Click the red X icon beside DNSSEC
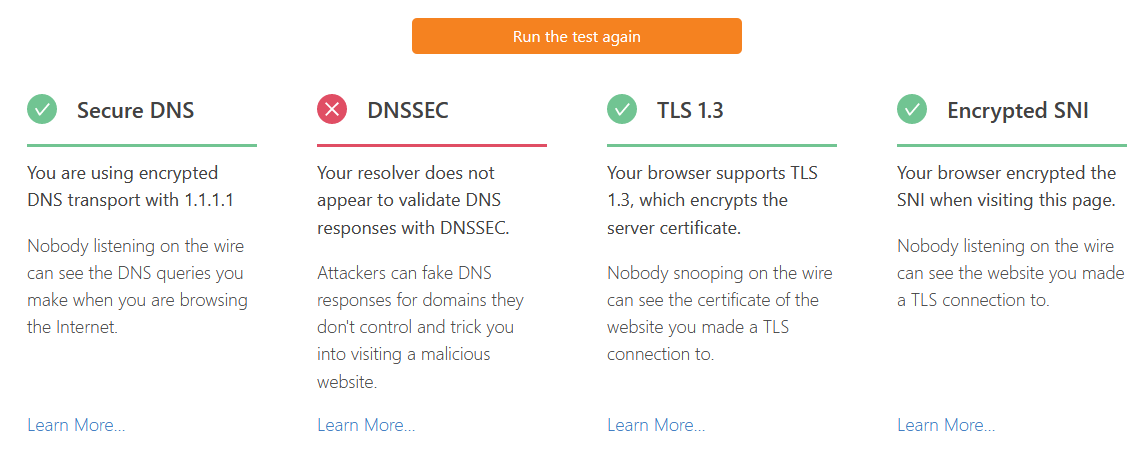This screenshot has height=459, width=1145. [332, 109]
